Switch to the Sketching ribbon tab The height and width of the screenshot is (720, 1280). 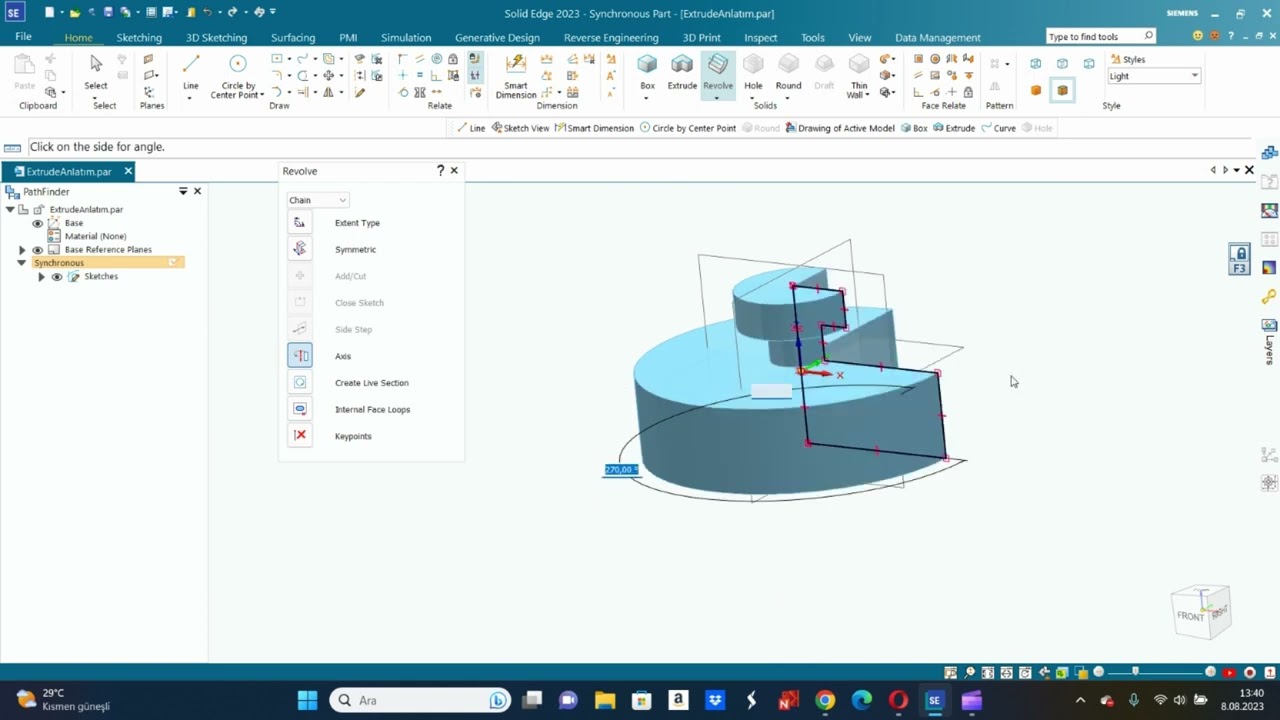point(139,38)
